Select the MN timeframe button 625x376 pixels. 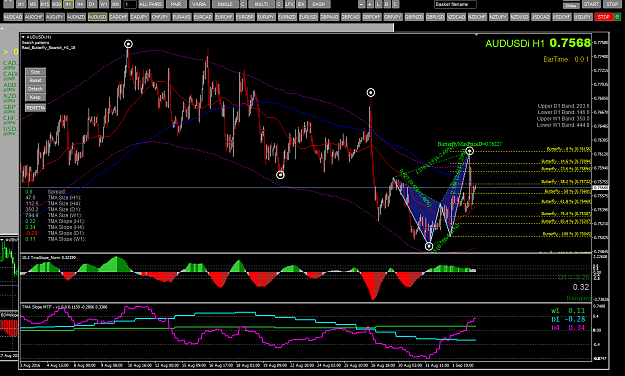[x=116, y=4]
